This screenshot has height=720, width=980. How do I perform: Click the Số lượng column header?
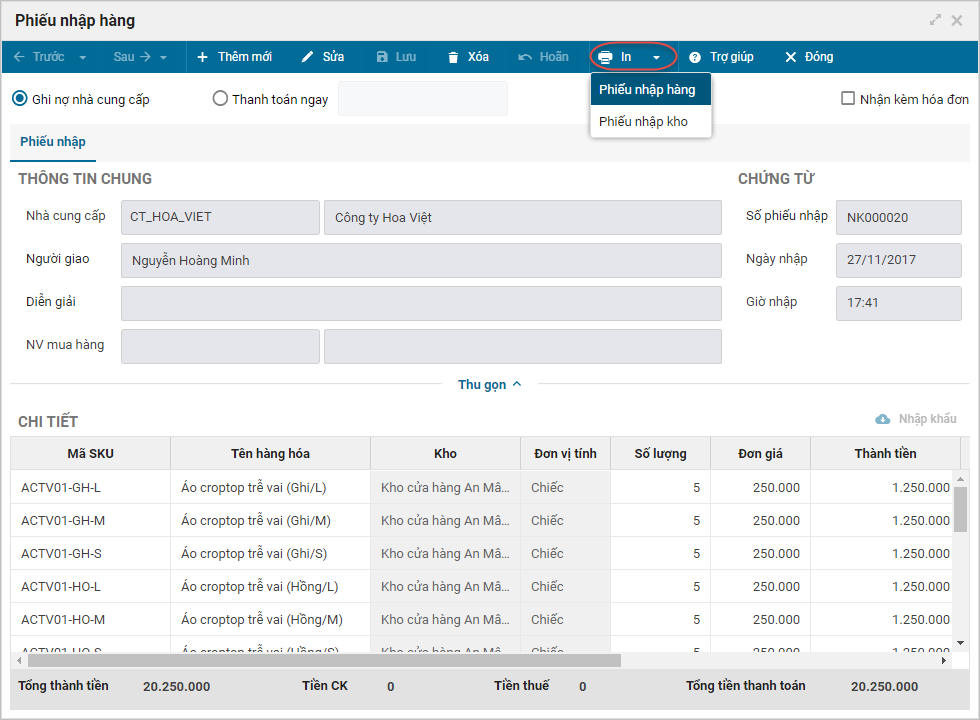point(661,453)
